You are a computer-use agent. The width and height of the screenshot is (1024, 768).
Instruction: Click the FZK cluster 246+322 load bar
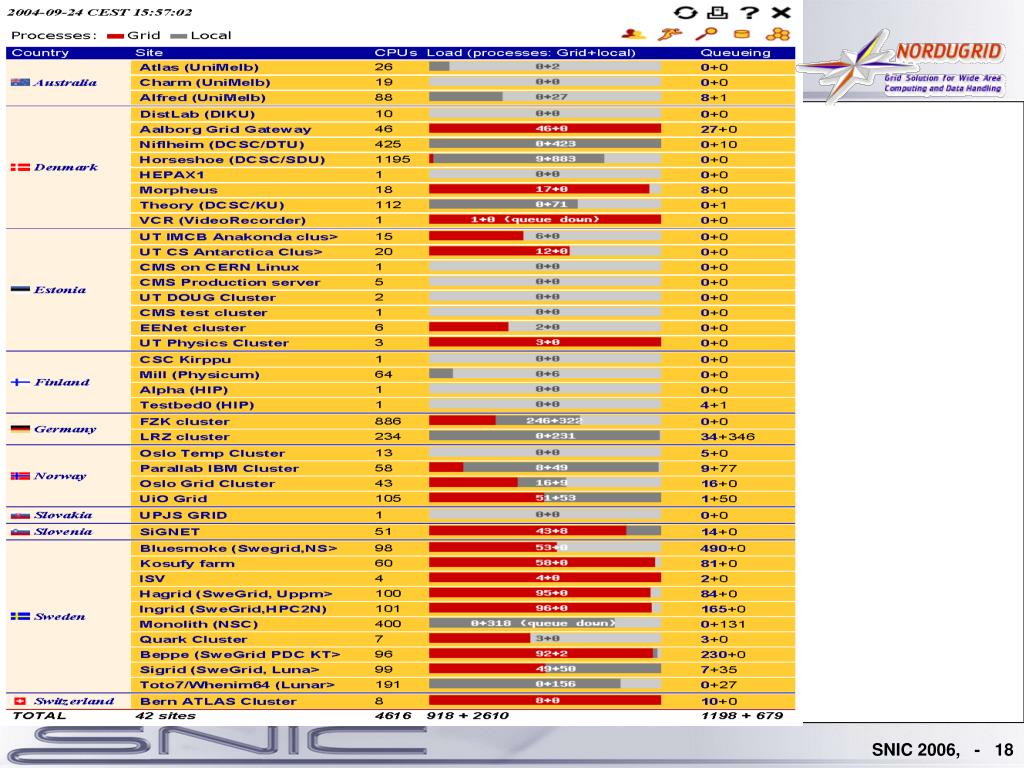545,421
